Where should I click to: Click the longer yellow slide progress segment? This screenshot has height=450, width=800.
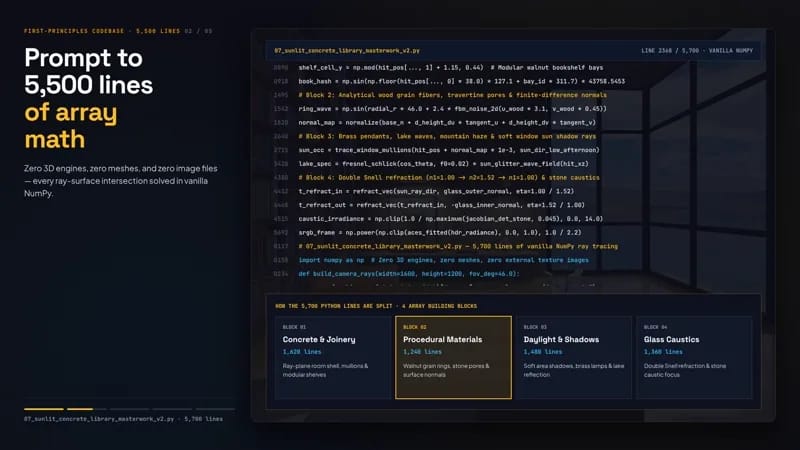coord(44,409)
